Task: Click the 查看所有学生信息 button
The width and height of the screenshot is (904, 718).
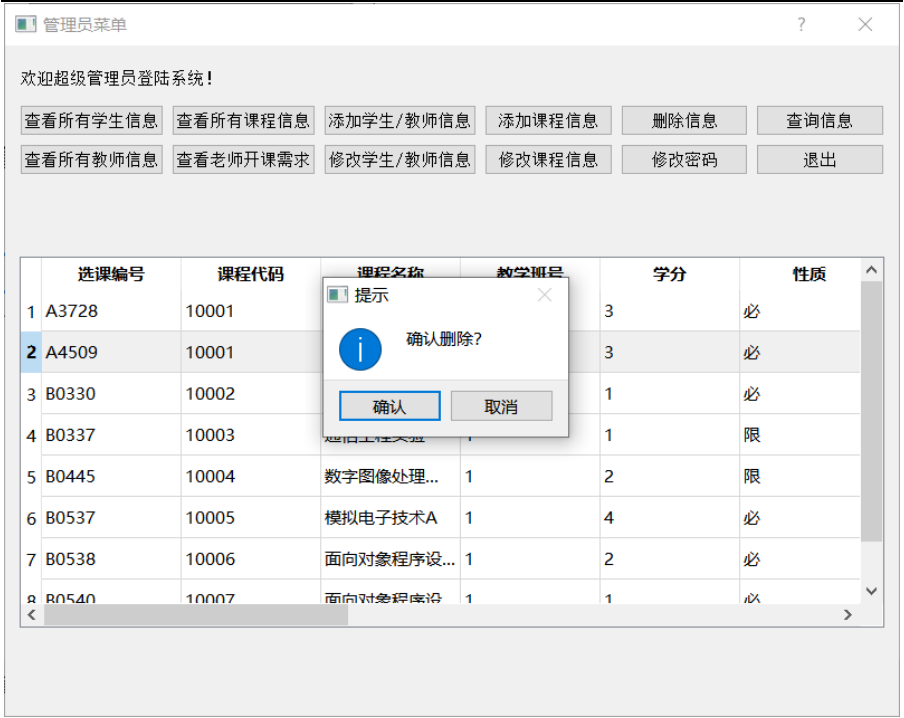Action: 91,121
